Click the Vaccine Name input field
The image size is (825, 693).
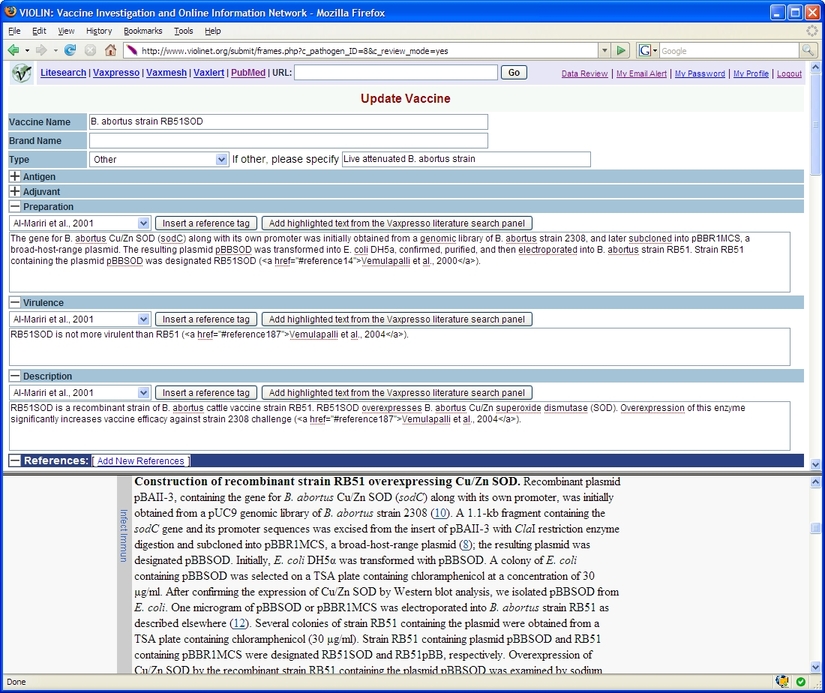tap(288, 122)
